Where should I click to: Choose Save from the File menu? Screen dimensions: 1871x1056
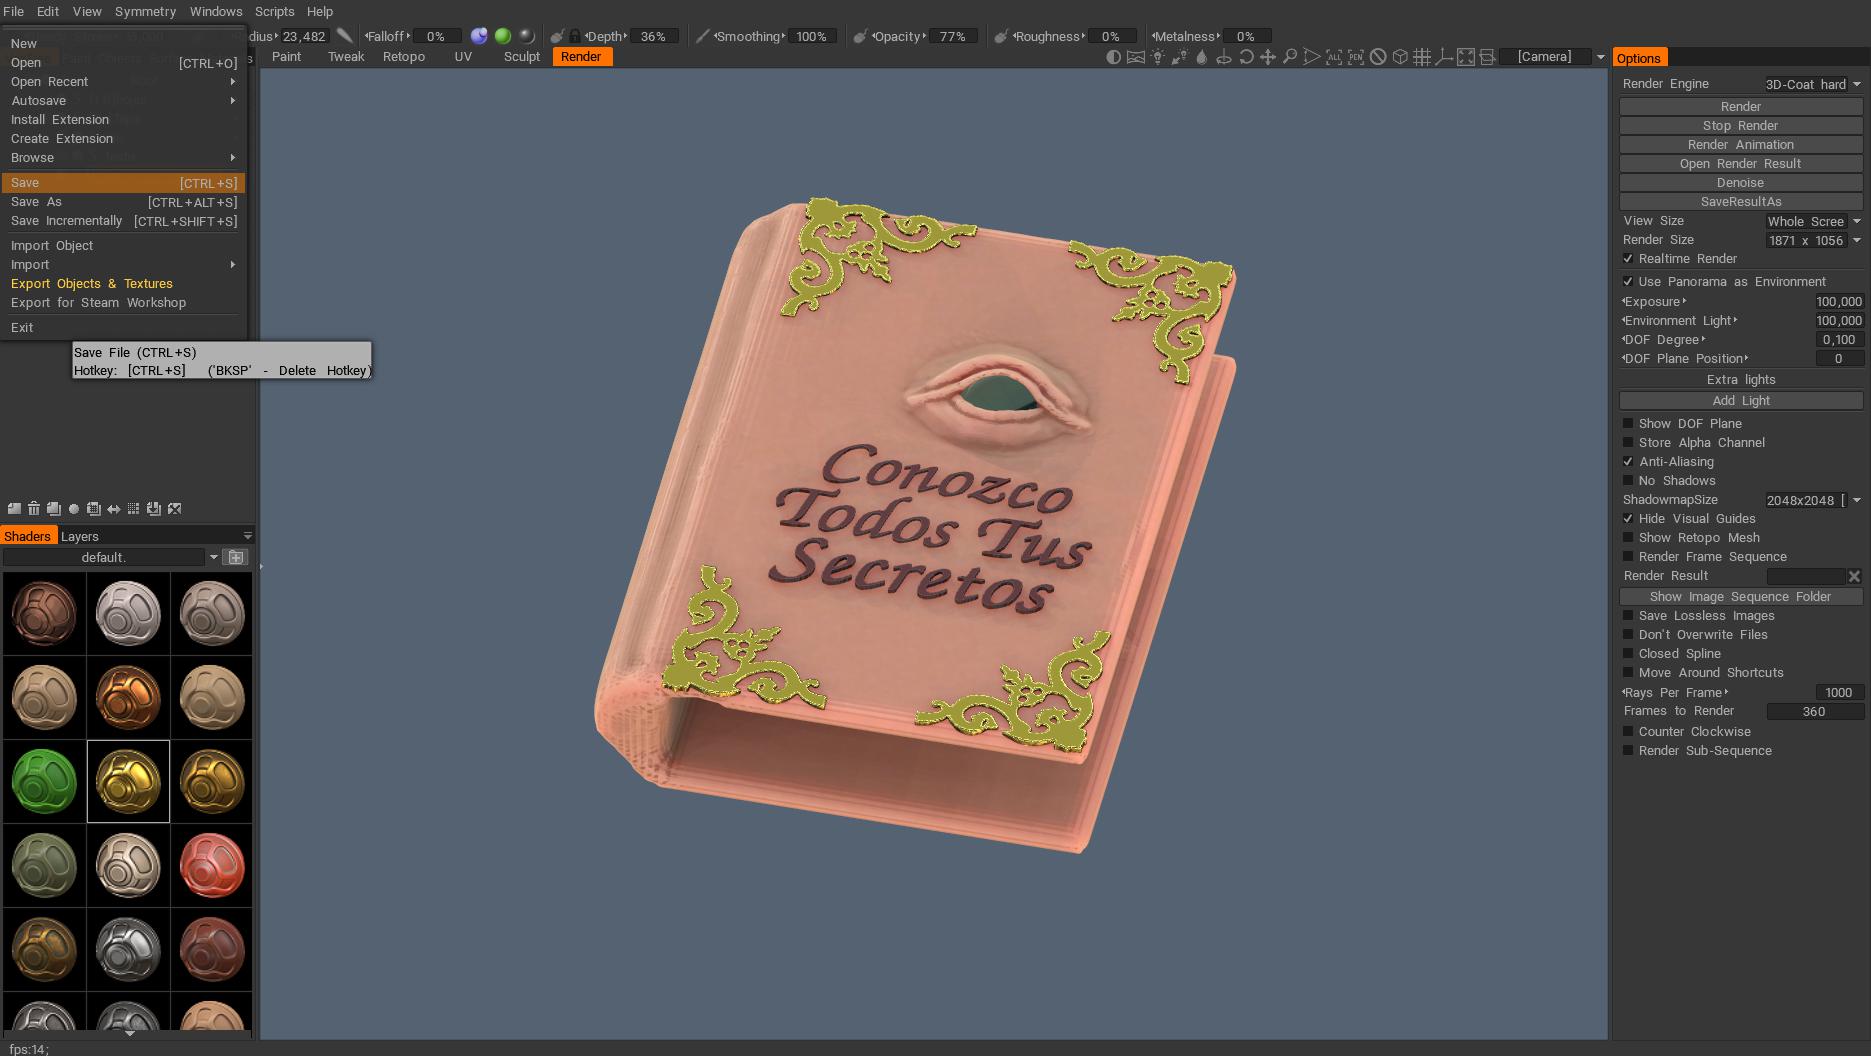(123, 183)
